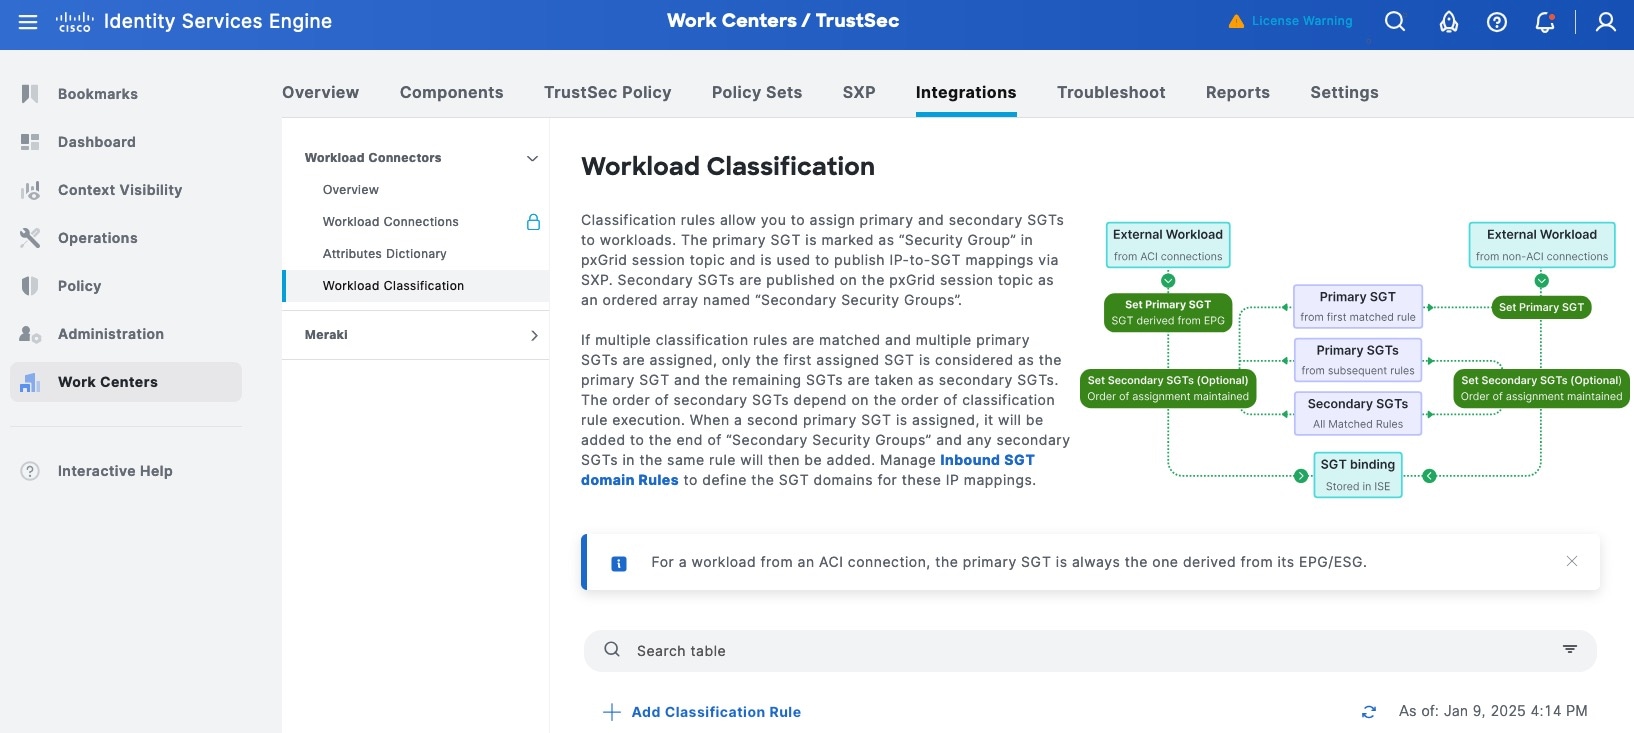The height and width of the screenshot is (733, 1634).
Task: Expand the Meraki section
Action: pyautogui.click(x=534, y=335)
